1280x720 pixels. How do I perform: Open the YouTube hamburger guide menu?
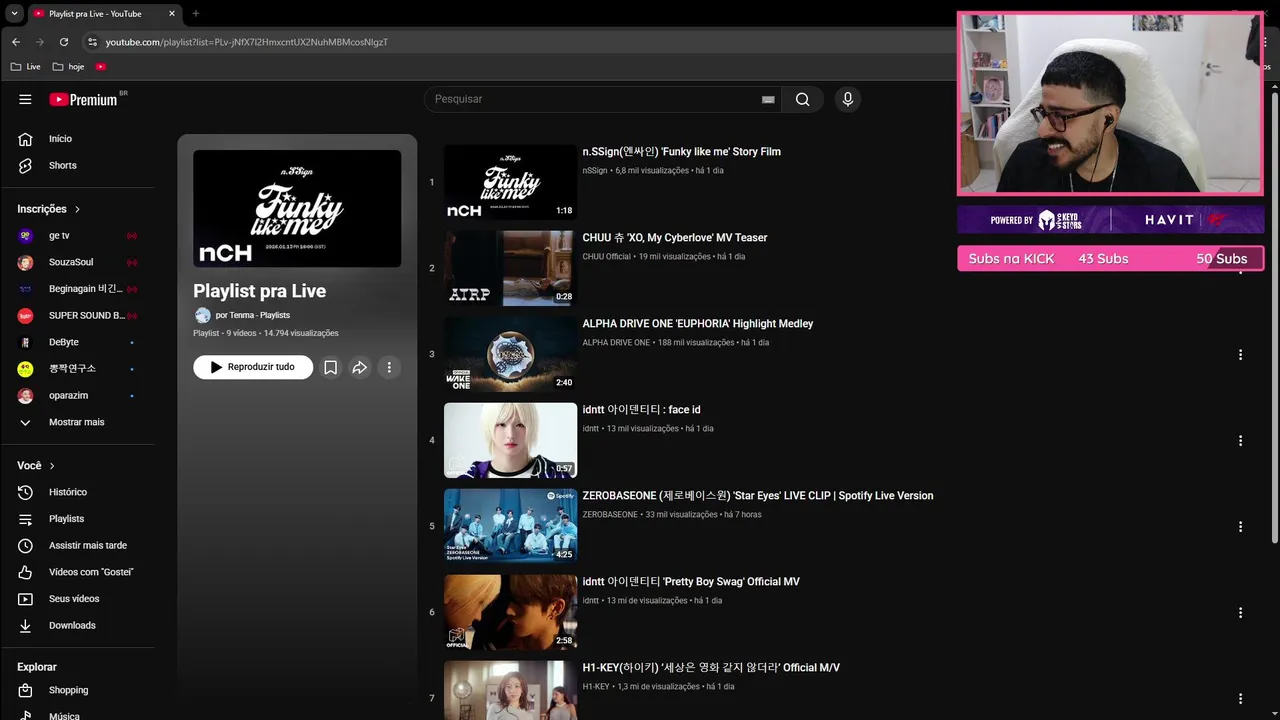click(x=25, y=99)
